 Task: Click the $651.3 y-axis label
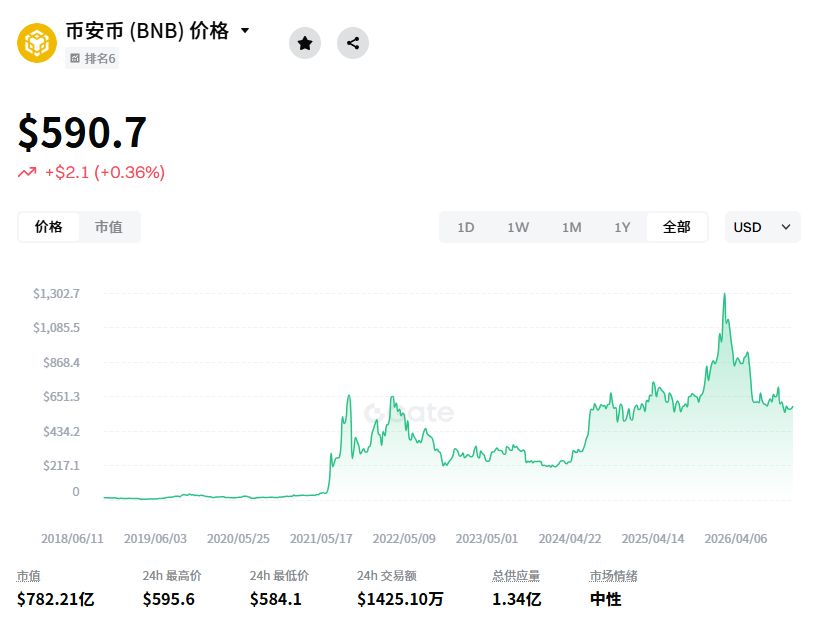(61, 397)
